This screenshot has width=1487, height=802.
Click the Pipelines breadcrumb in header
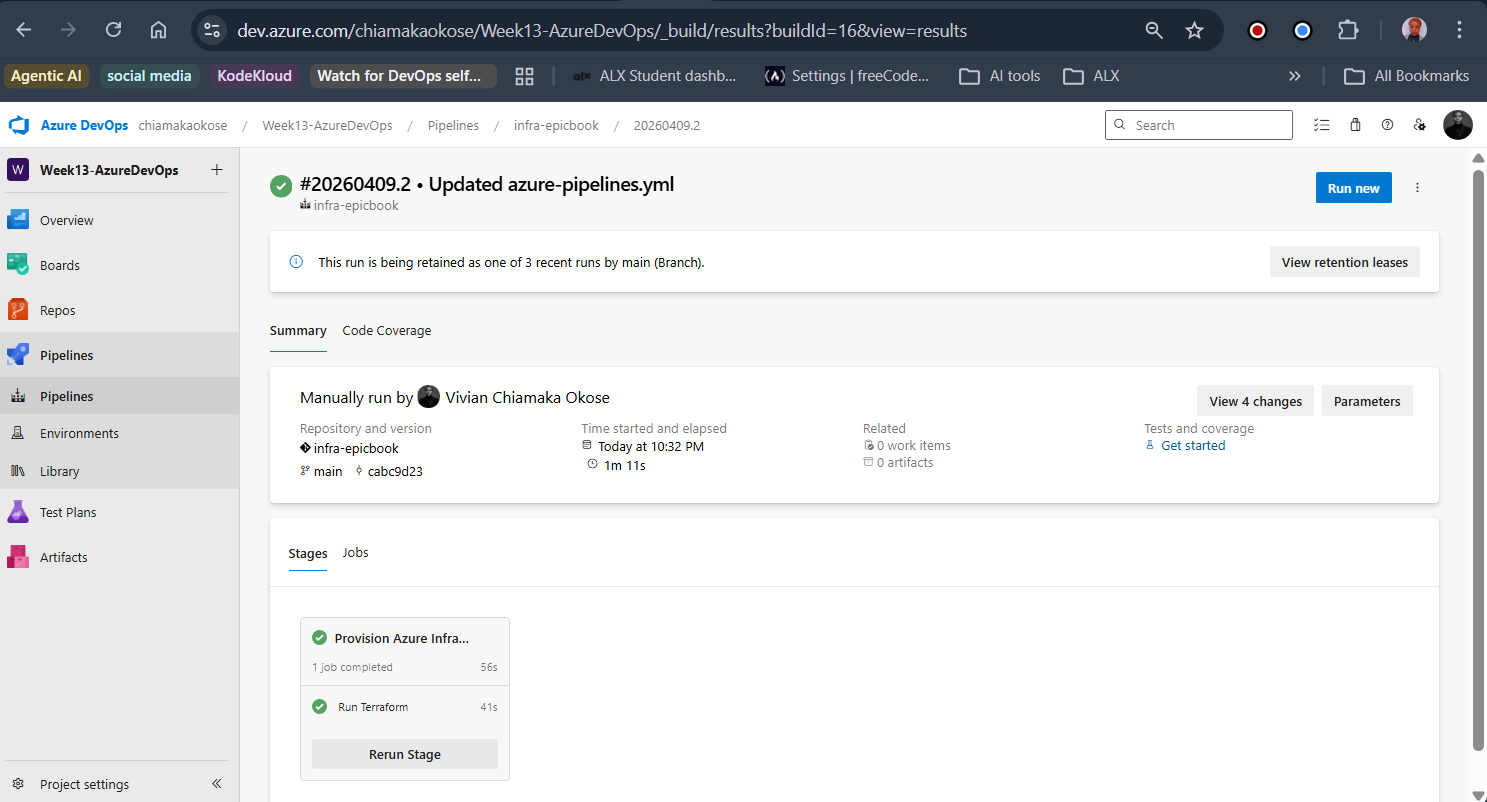pyautogui.click(x=453, y=126)
